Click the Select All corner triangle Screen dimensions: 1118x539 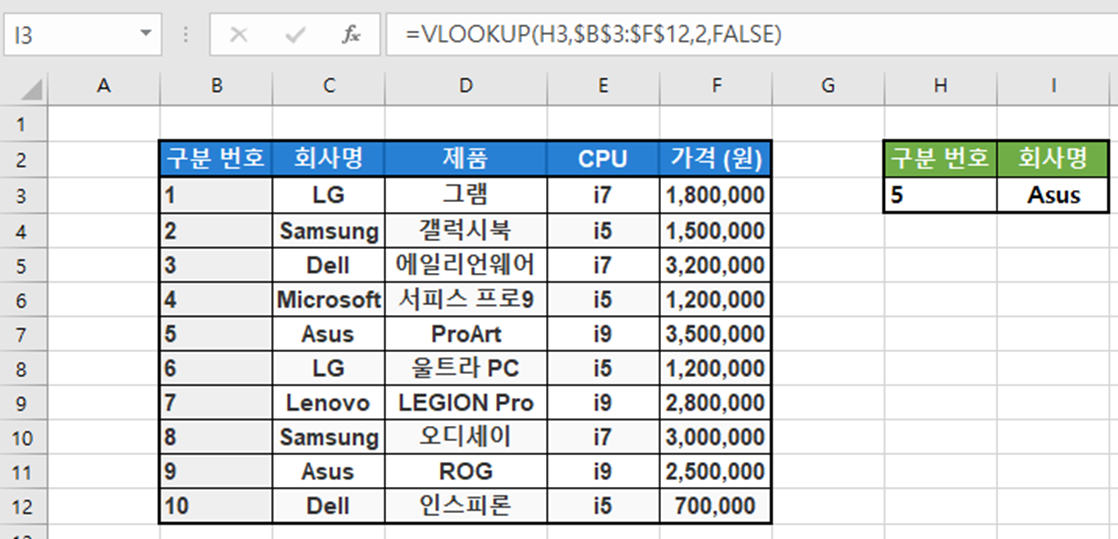pos(31,89)
